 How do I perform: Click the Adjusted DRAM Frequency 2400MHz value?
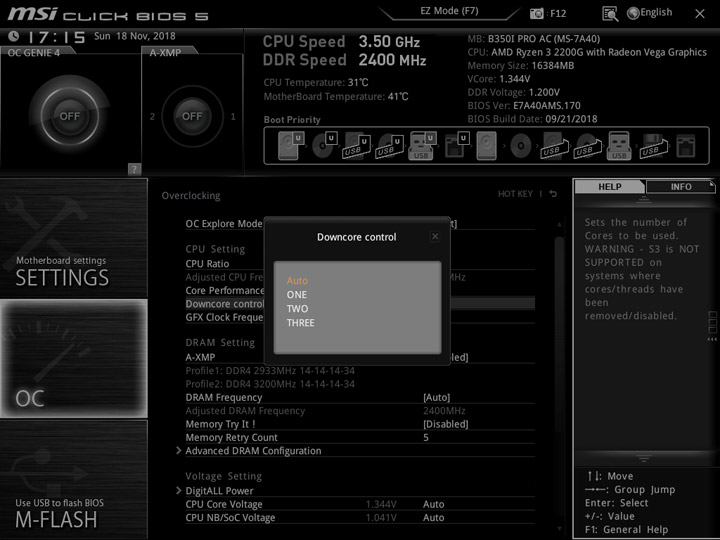pos(444,411)
